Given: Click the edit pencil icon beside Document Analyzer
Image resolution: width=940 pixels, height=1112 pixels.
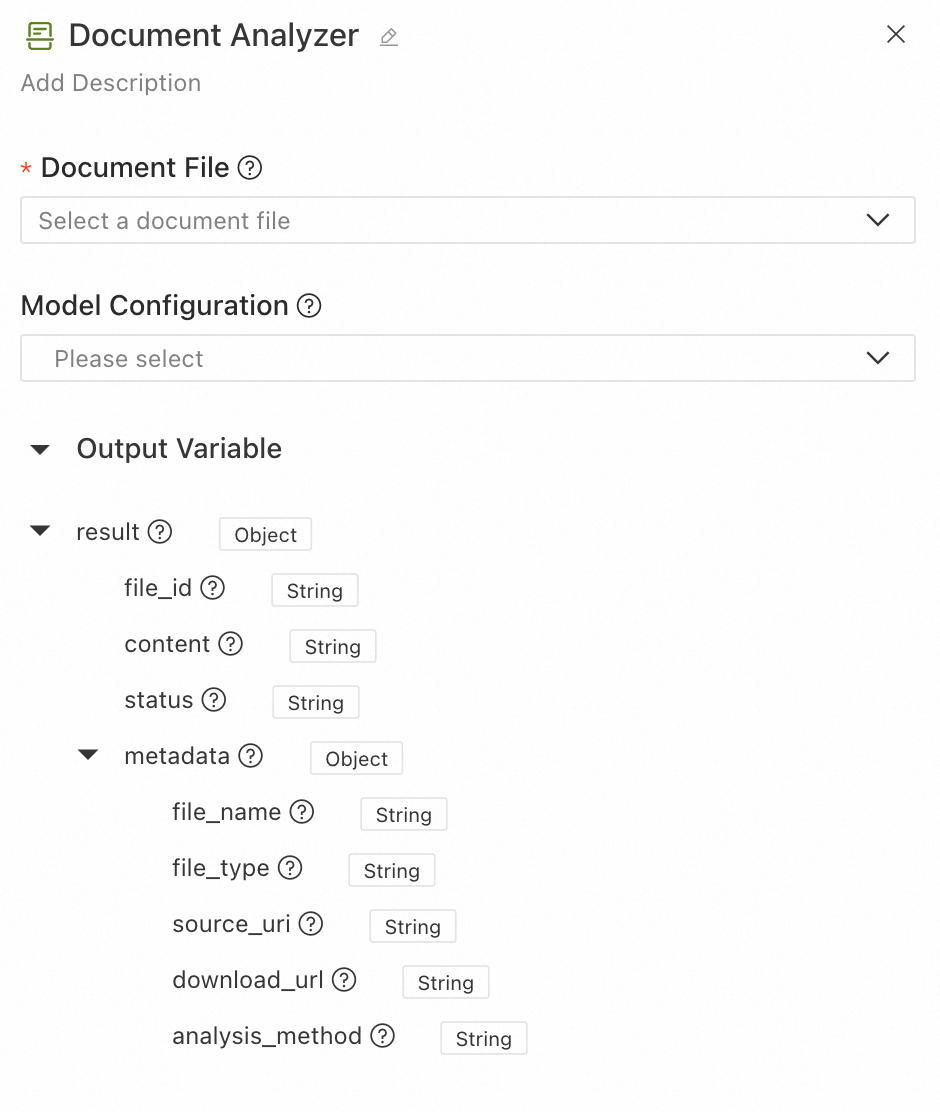Looking at the screenshot, I should 389,38.
